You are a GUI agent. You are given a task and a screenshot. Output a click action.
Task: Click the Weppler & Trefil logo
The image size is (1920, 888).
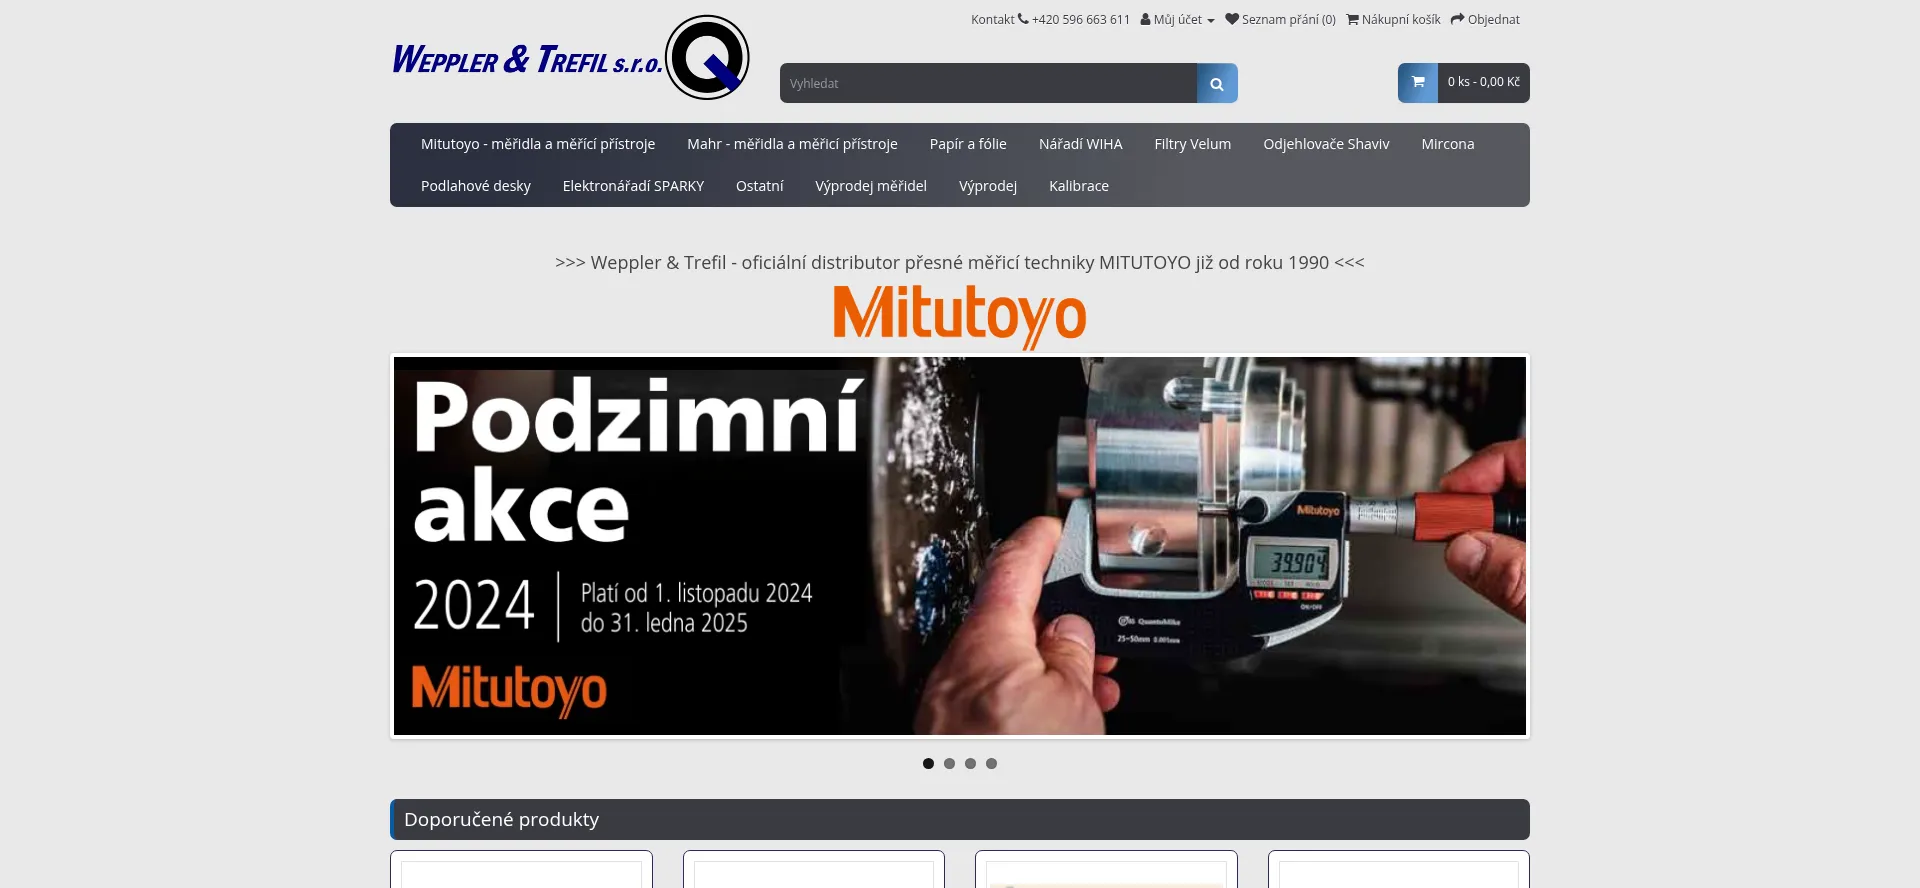click(x=570, y=58)
